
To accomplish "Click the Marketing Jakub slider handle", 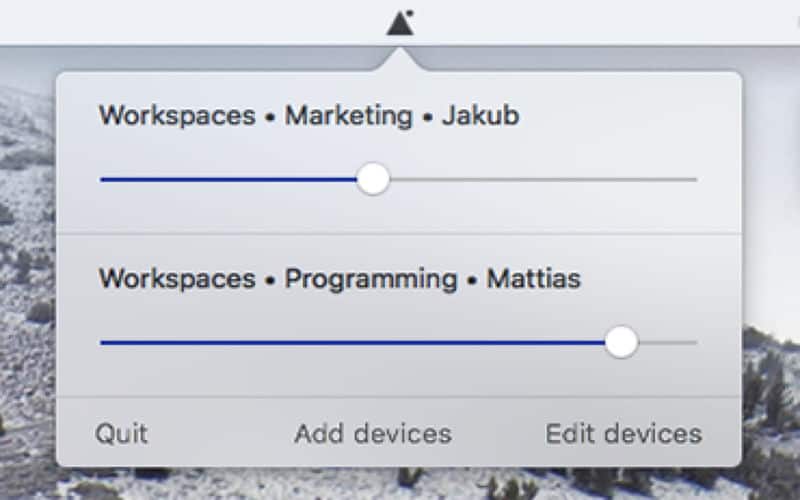I will tap(373, 180).
